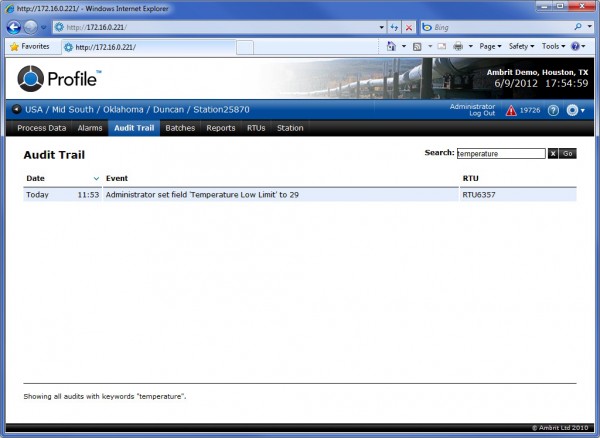Viewport: 600px width, 438px height.
Task: Click the alarm count 19726
Action: coord(530,110)
